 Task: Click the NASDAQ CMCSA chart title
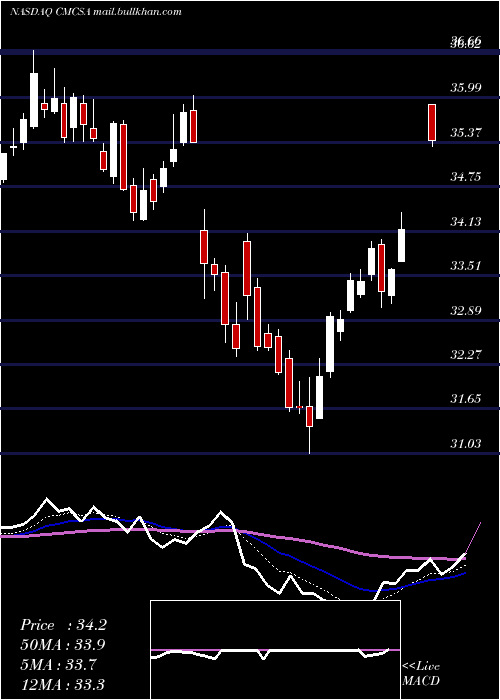coord(96,12)
